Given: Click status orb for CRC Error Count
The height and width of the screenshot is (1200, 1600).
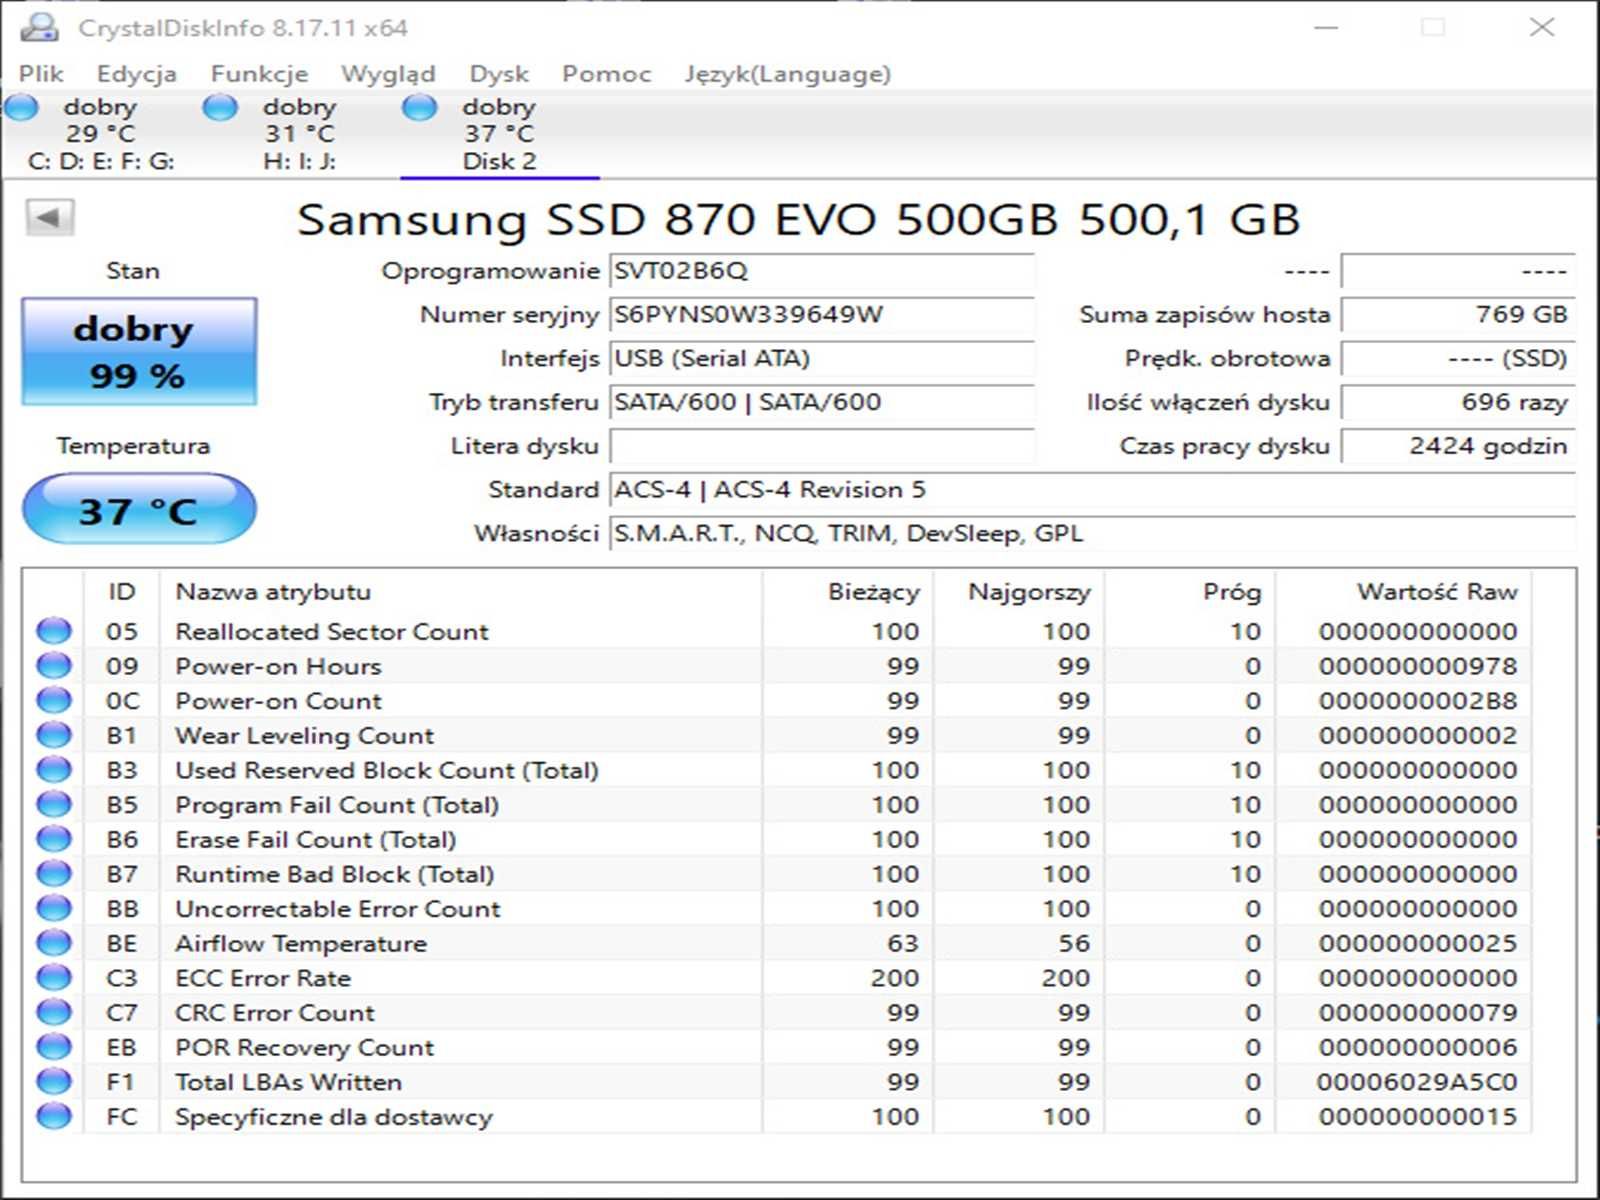Looking at the screenshot, I should coord(54,1012).
